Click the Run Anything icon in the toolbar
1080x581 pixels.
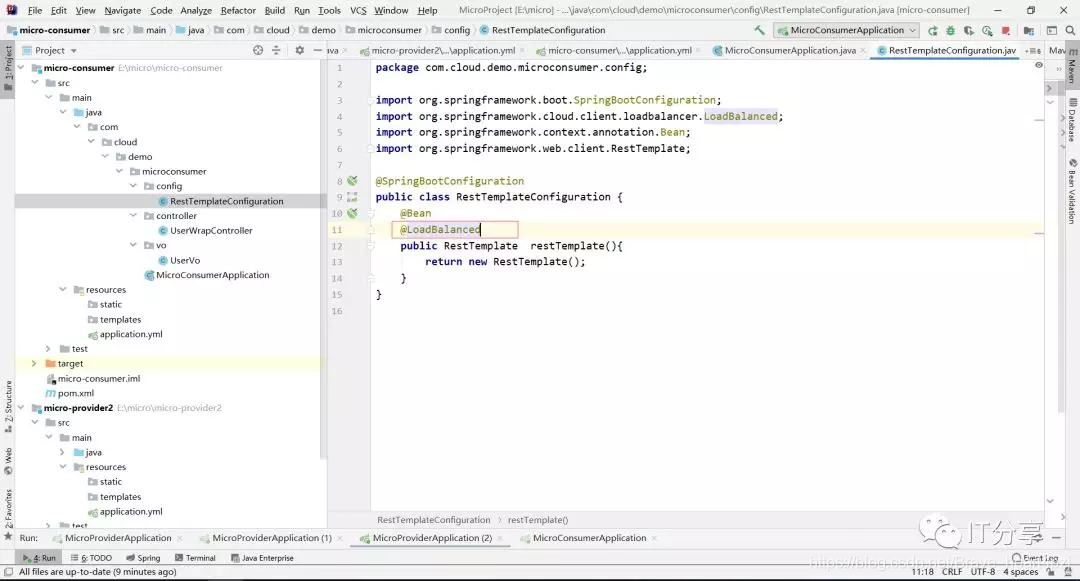click(1052, 30)
